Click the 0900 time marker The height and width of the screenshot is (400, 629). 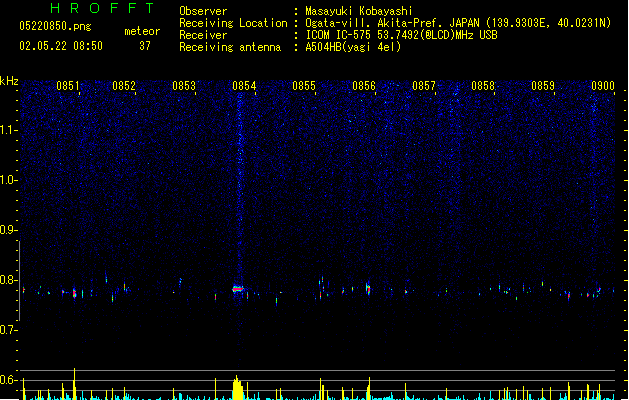point(603,86)
